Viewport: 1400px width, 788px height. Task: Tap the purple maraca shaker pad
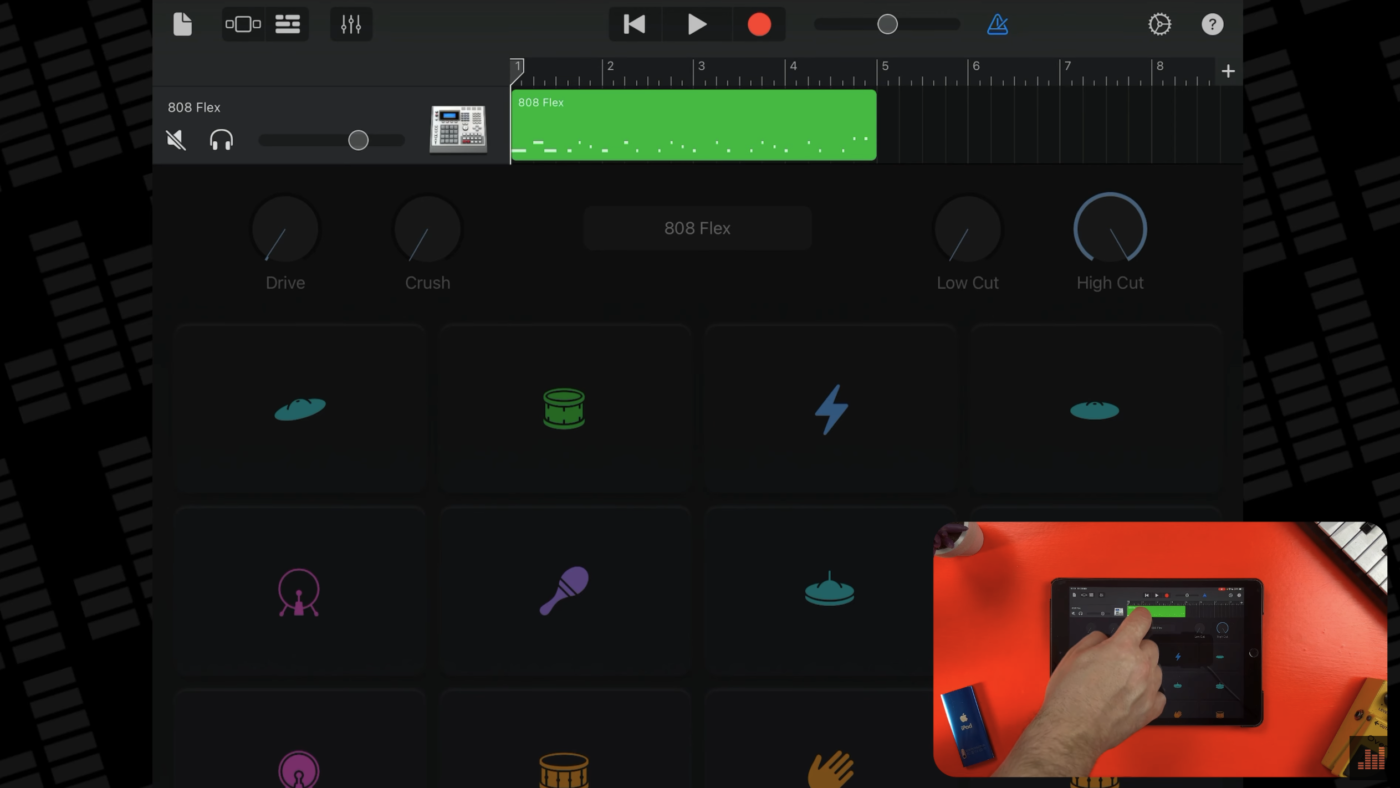564,591
